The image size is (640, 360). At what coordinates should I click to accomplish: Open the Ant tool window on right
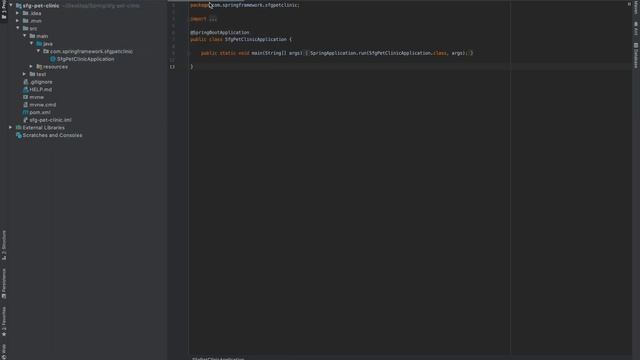pyautogui.click(x=636, y=28)
